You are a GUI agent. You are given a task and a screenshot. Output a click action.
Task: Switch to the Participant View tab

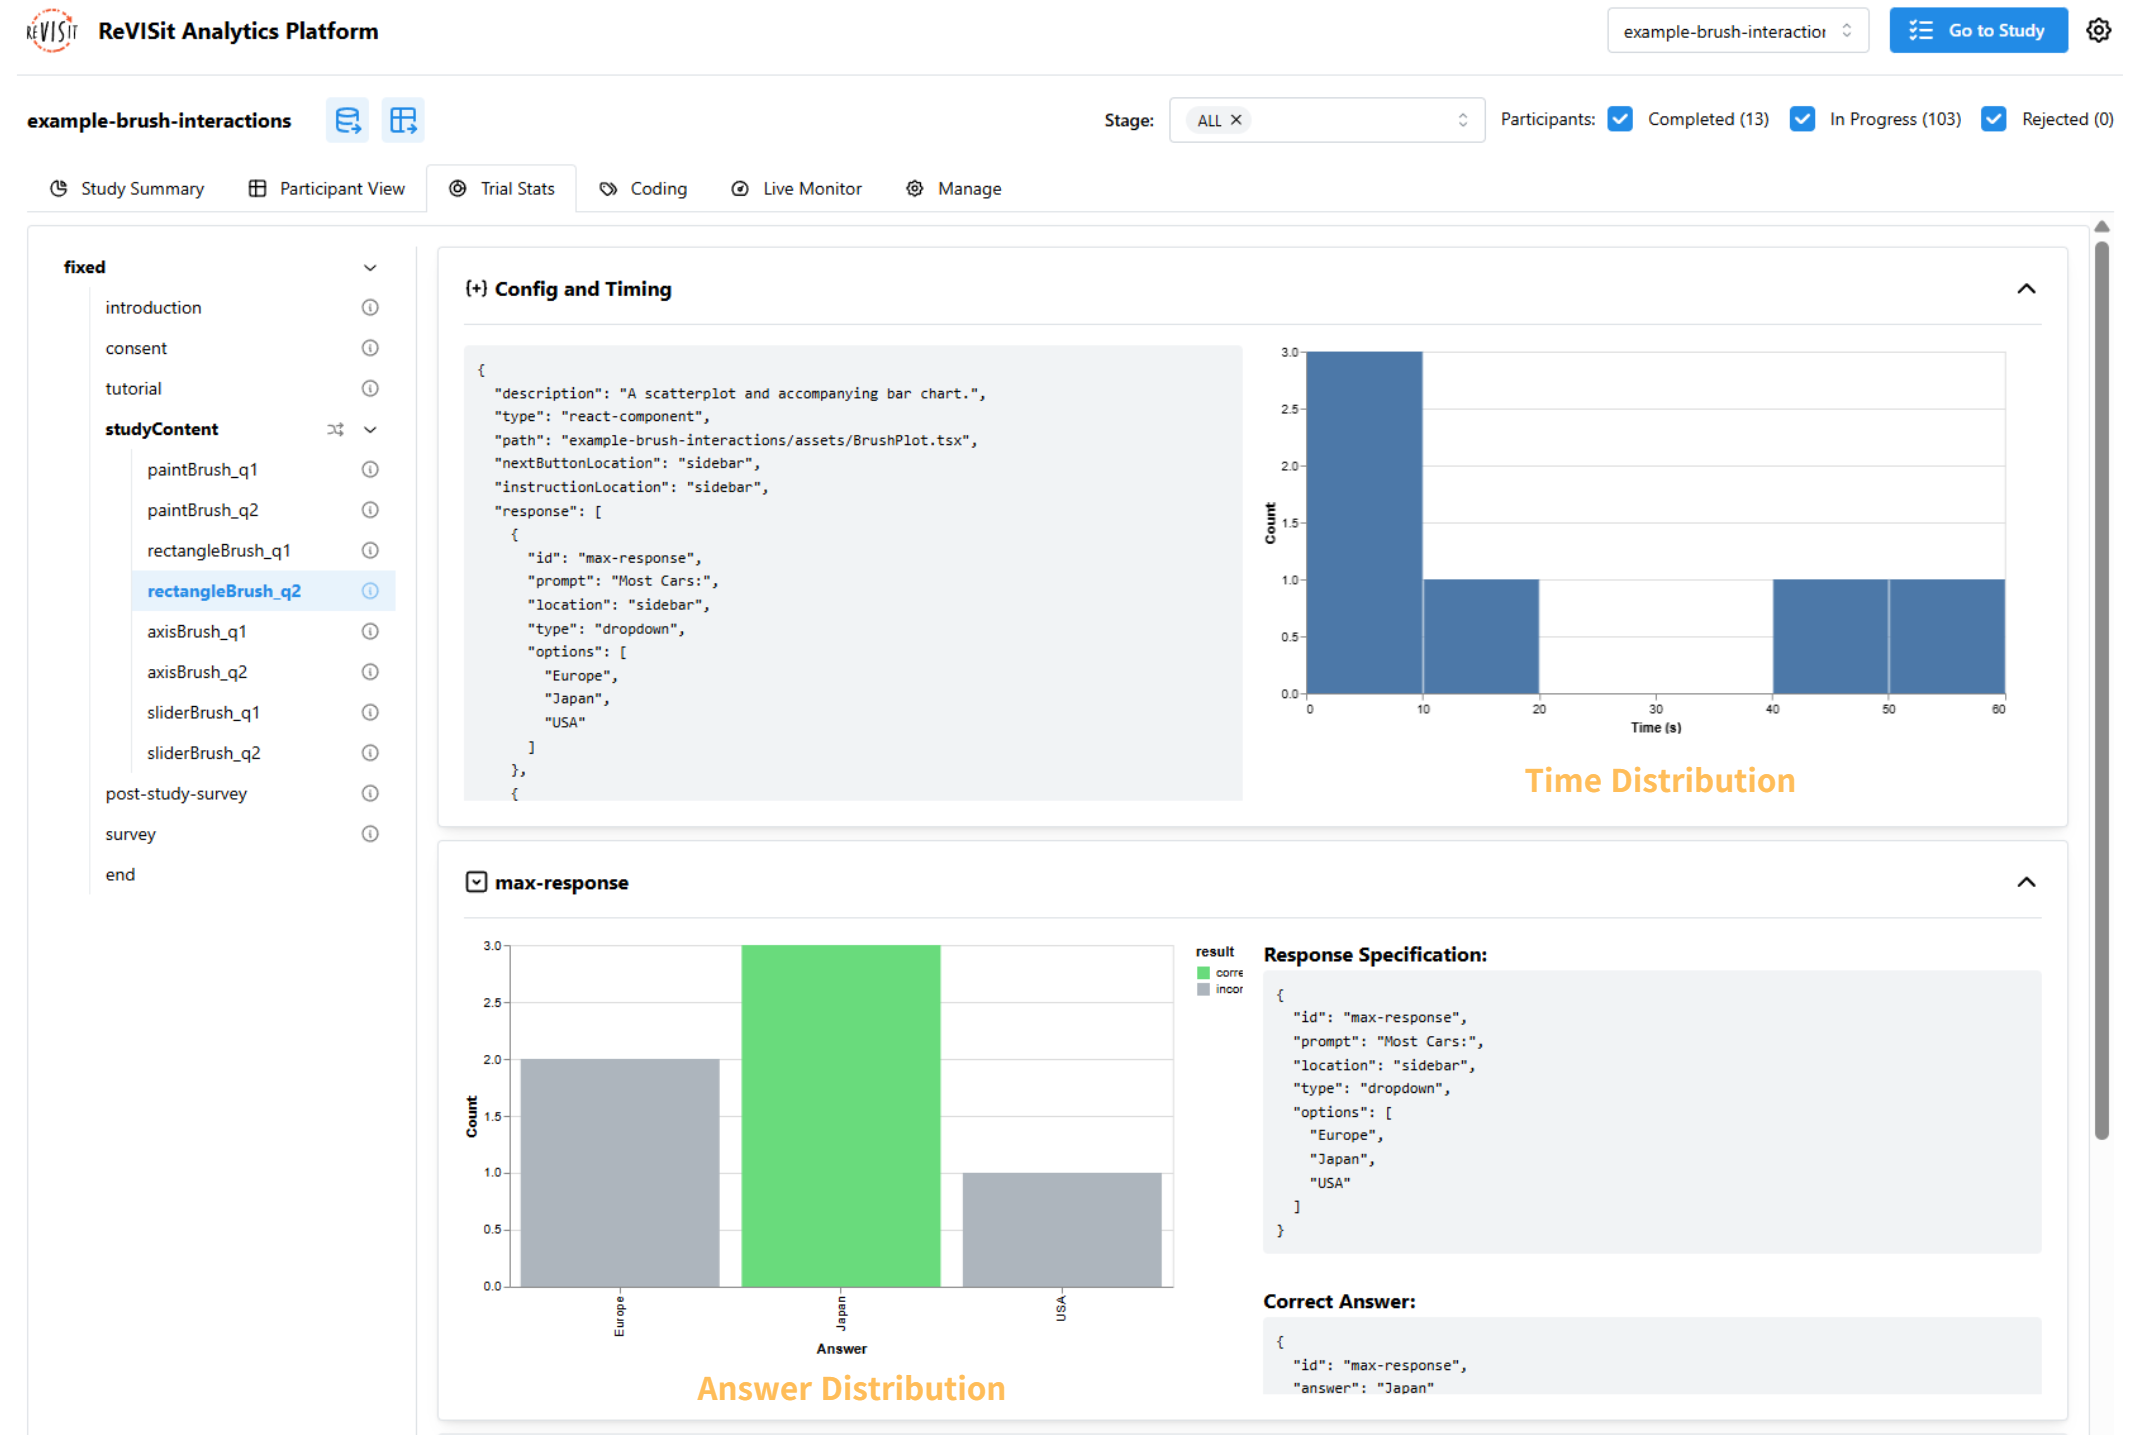[327, 188]
